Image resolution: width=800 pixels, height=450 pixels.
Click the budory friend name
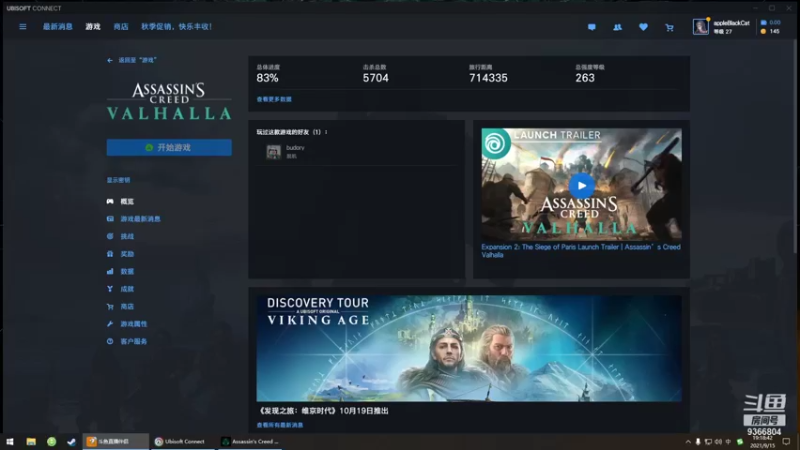295,148
